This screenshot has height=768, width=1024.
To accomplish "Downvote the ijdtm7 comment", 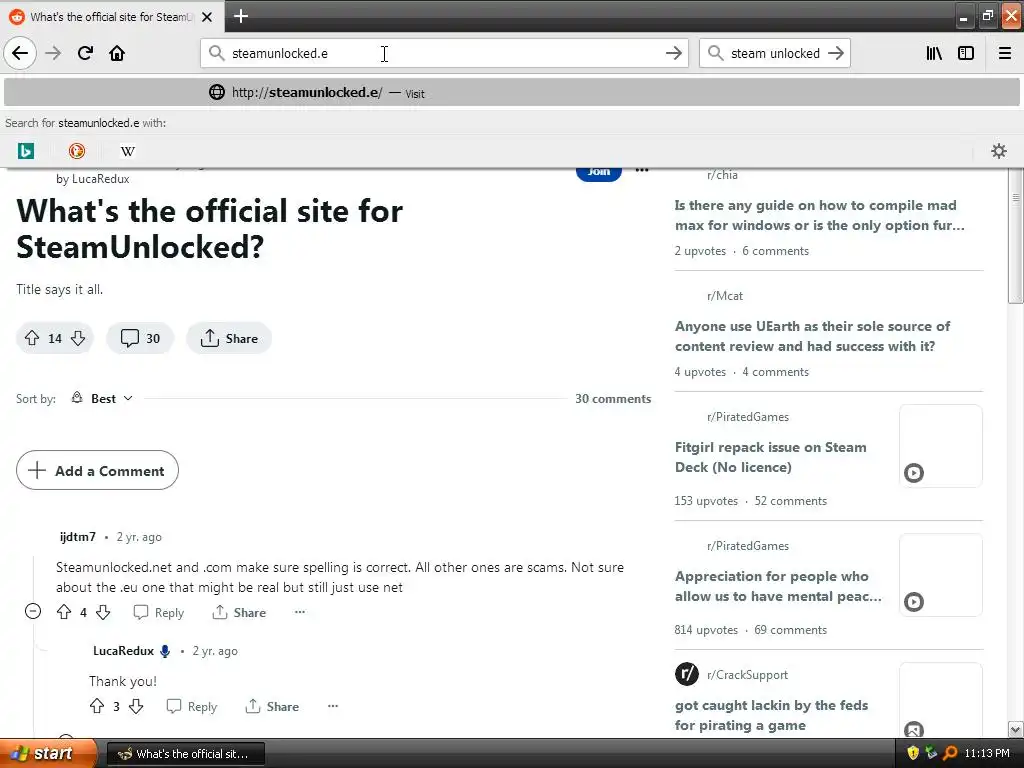I will (103, 612).
